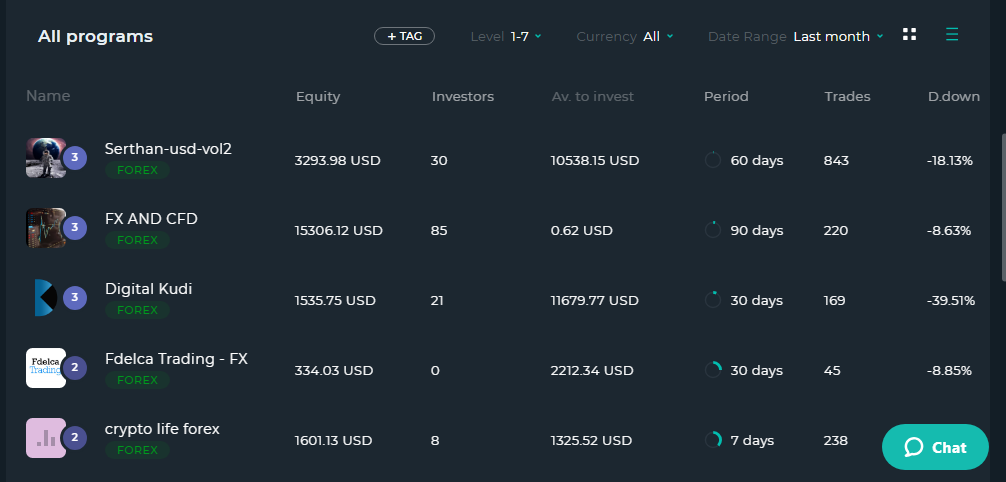Switch to list table view
Viewport: 1006px width, 482px height.
click(x=952, y=35)
